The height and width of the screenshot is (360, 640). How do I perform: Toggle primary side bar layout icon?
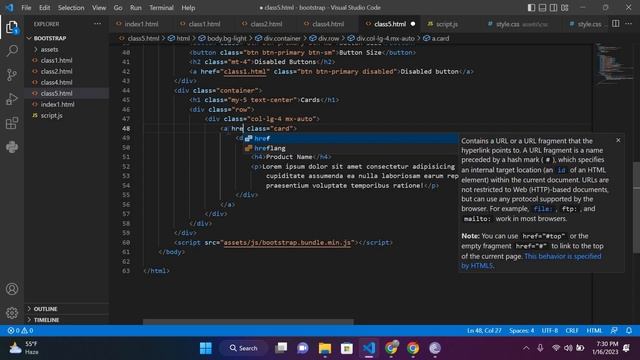tap(531, 8)
